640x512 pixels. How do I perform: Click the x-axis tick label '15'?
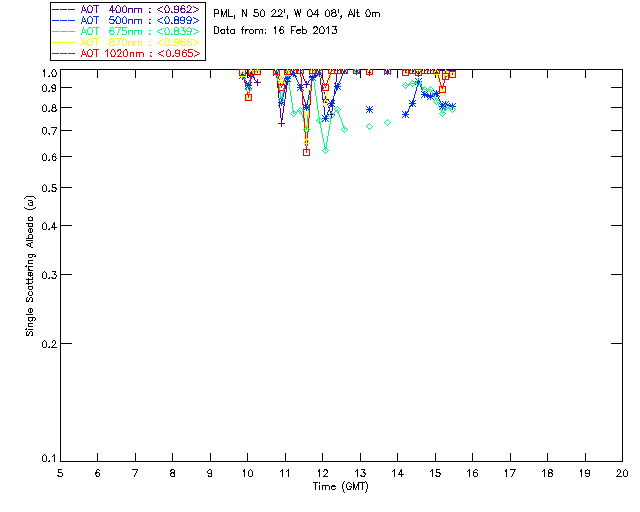click(x=435, y=473)
